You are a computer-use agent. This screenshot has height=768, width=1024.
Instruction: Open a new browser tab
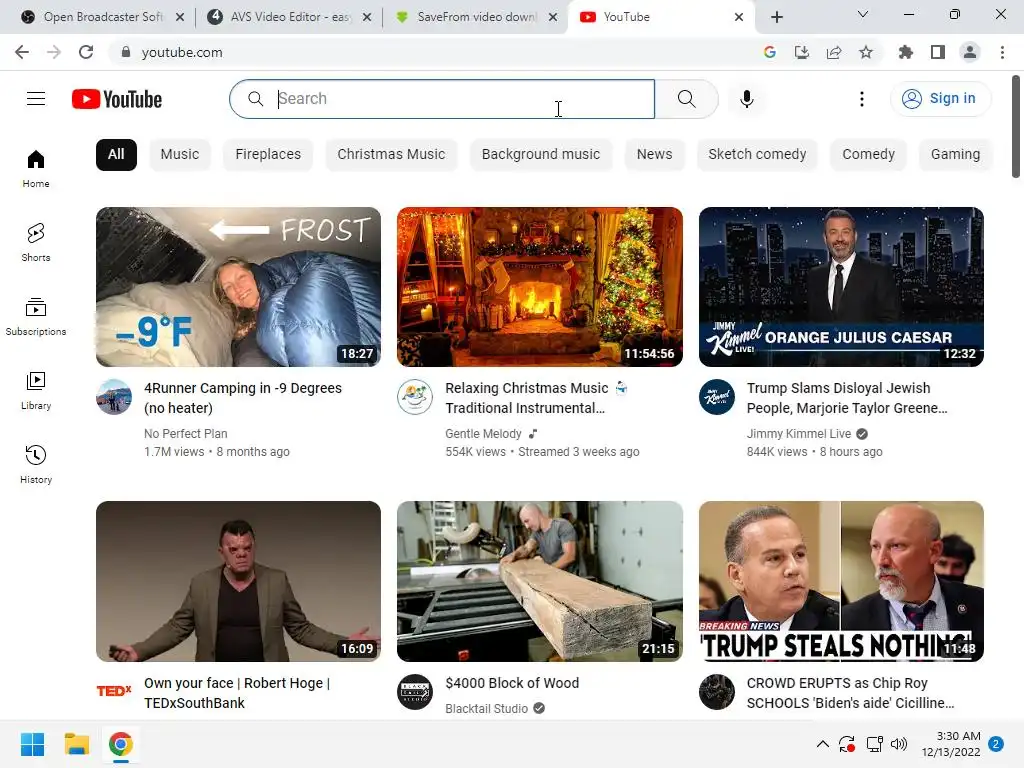pyautogui.click(x=776, y=17)
